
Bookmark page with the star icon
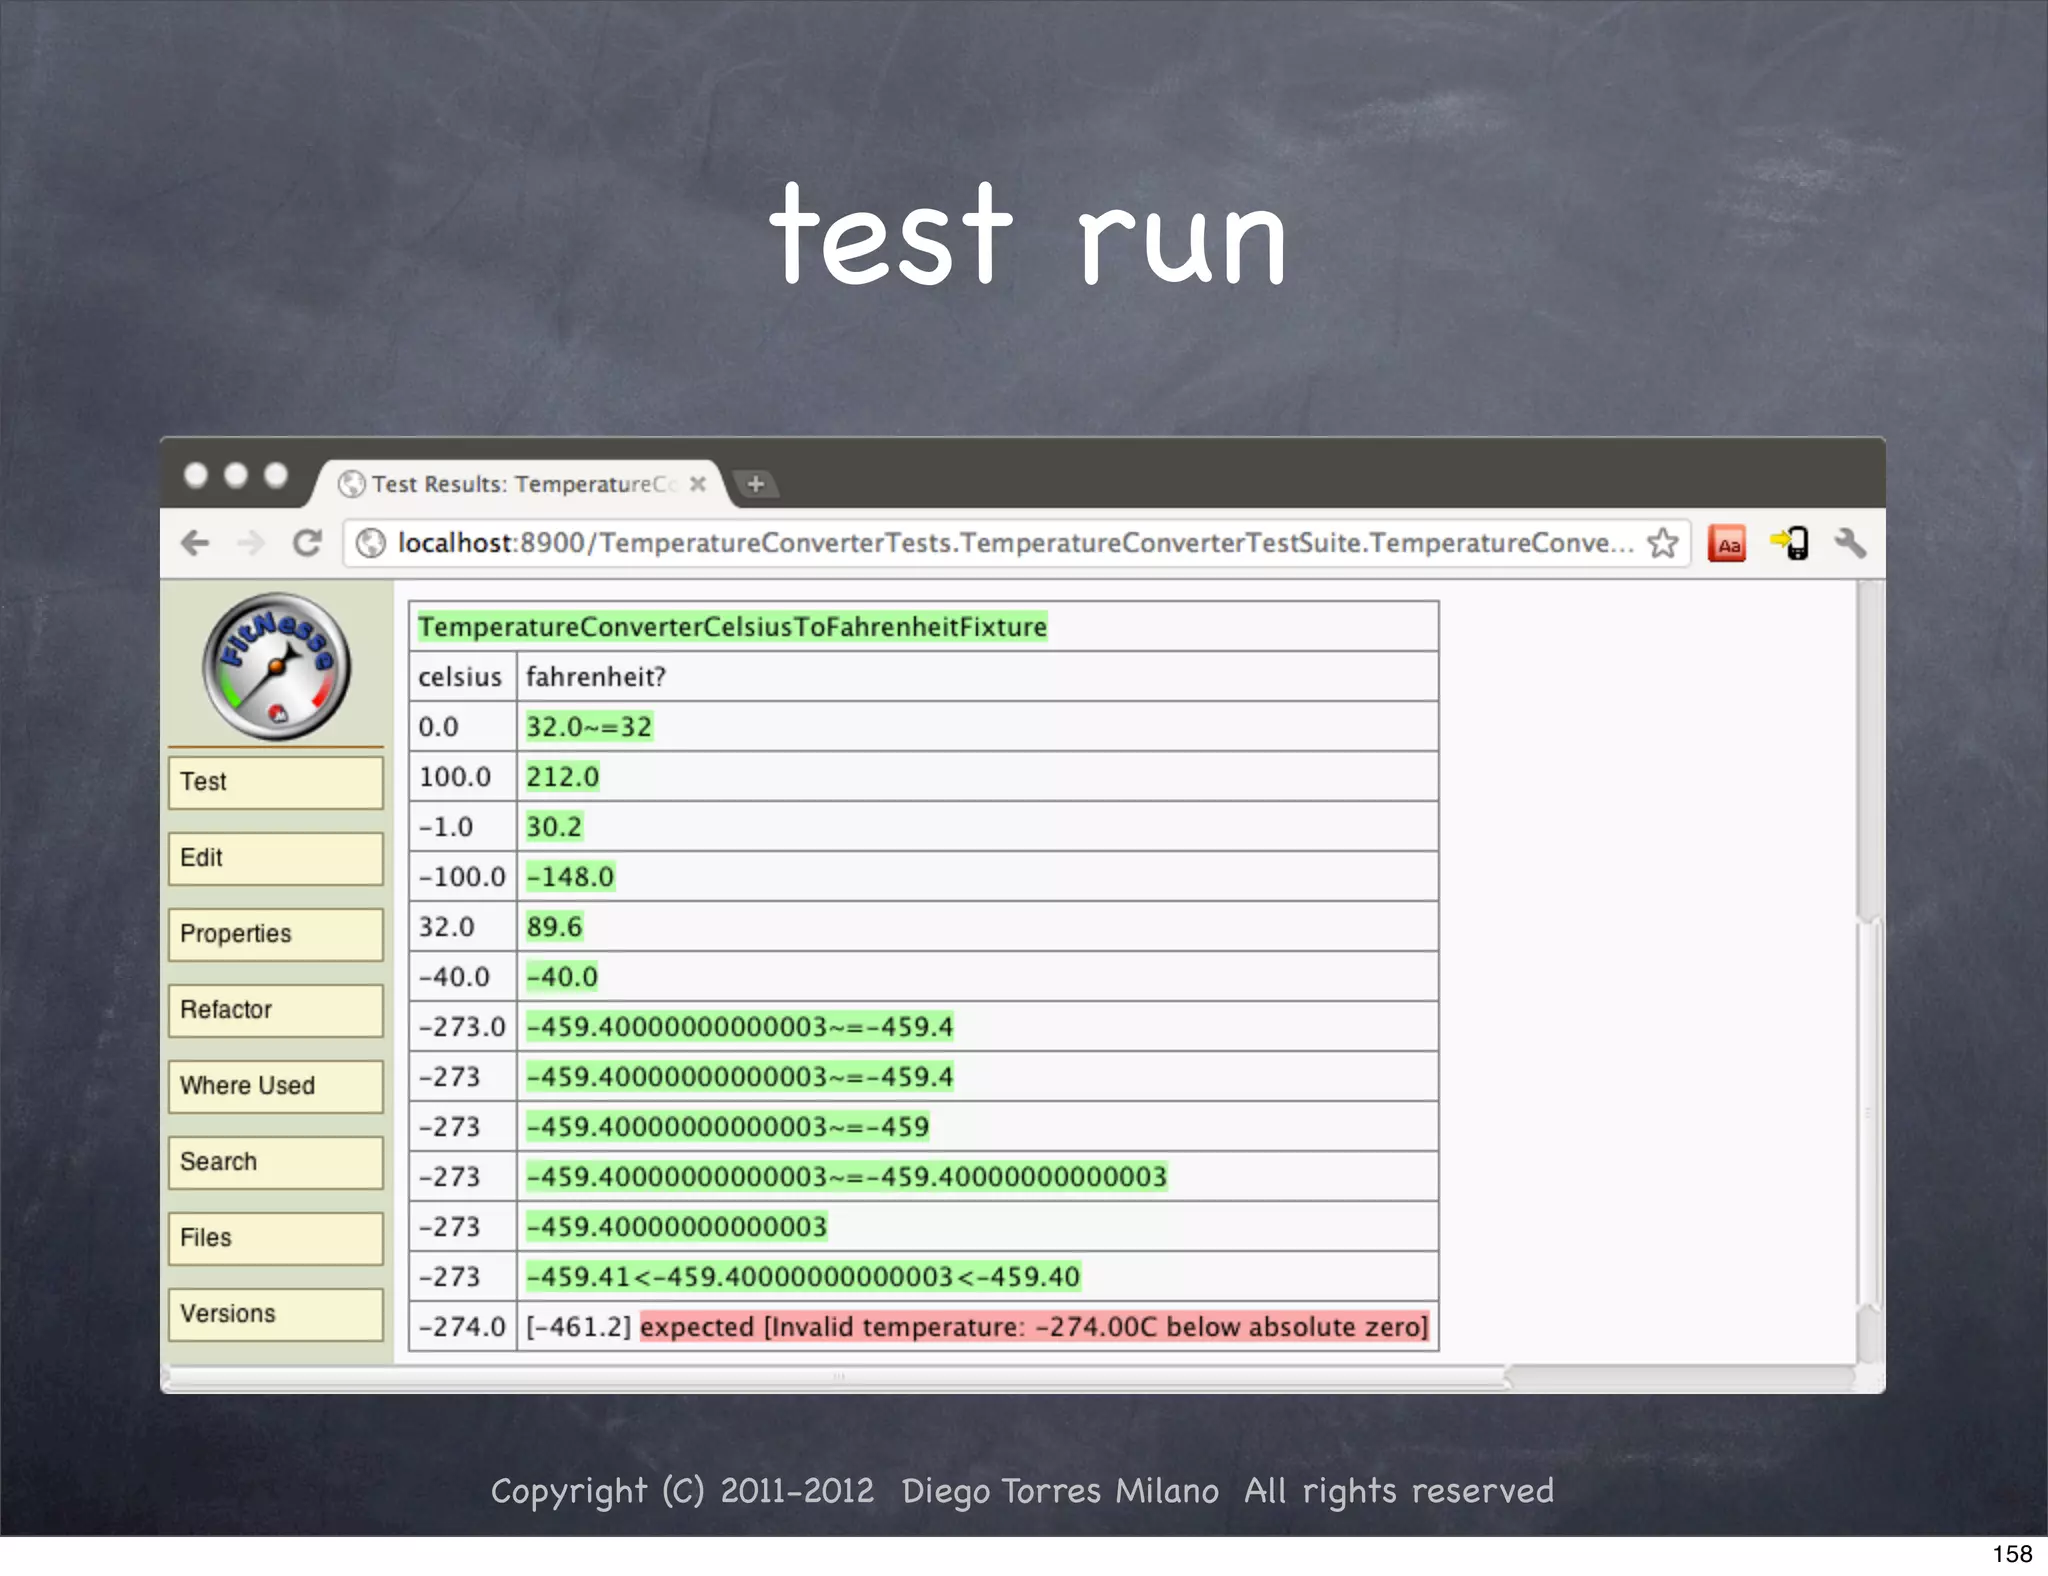pyautogui.click(x=1662, y=543)
